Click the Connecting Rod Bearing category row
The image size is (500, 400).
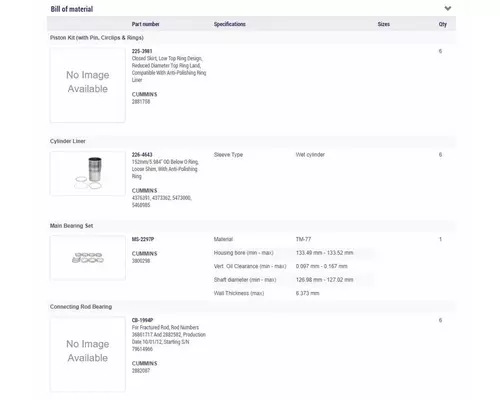tap(252, 307)
